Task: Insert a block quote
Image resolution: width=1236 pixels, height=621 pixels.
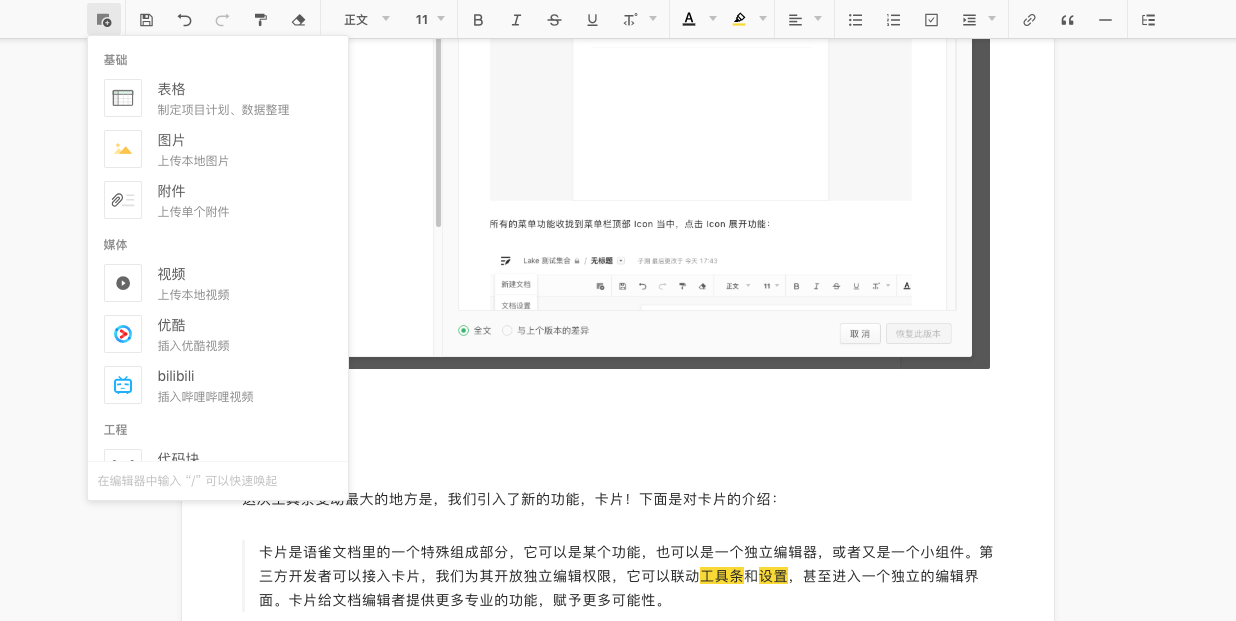Action: pos(1067,19)
